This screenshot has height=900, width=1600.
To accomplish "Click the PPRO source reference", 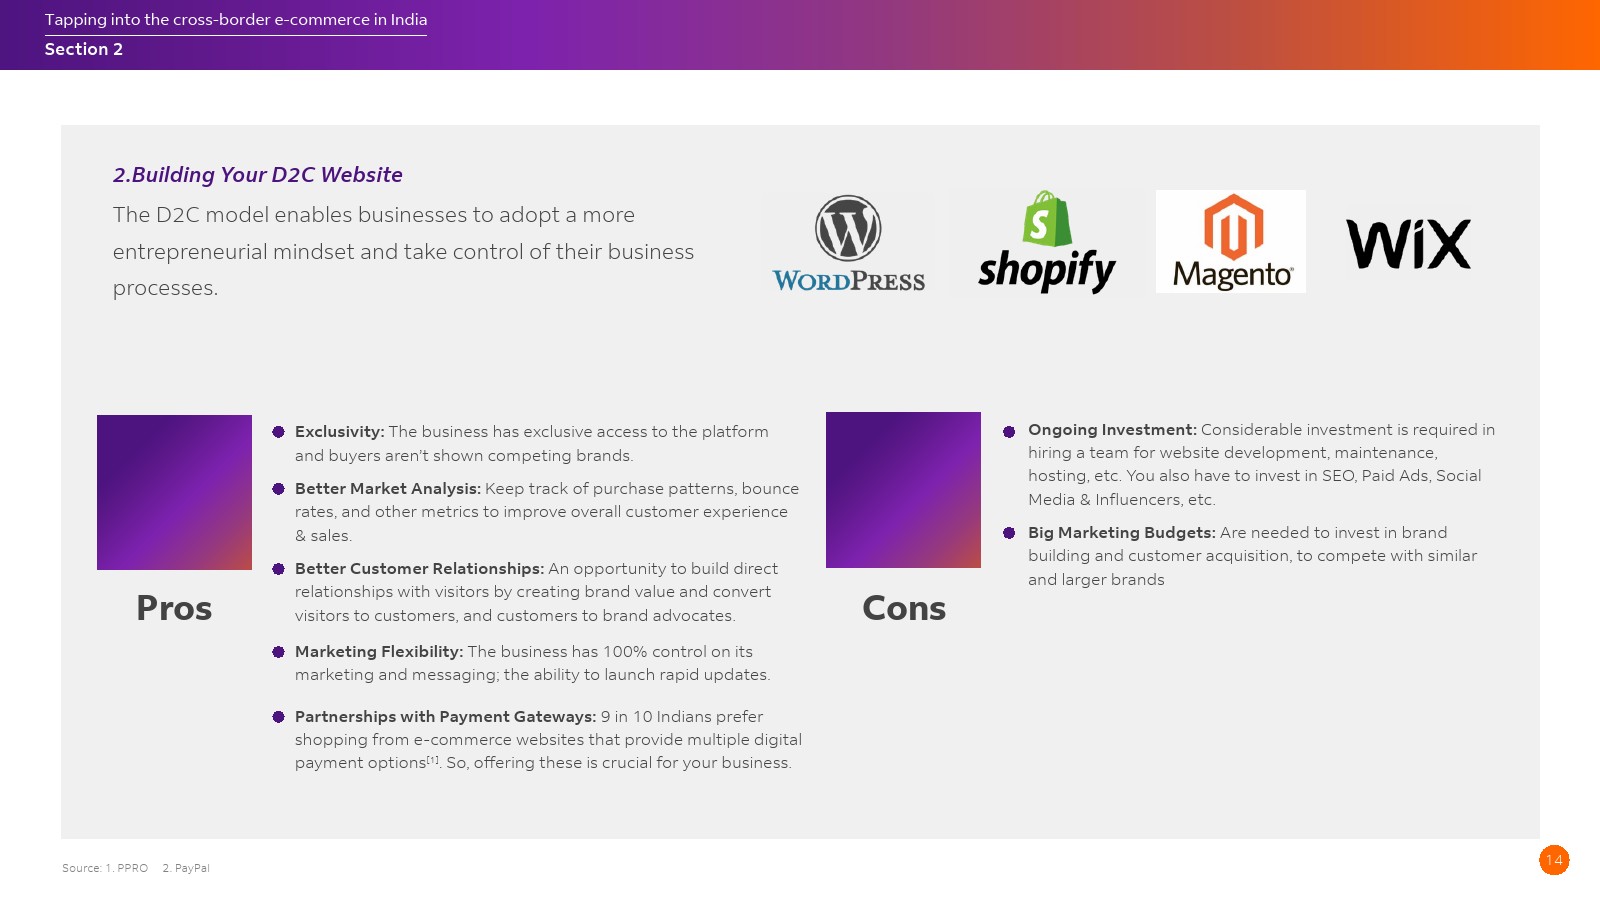I will click(132, 868).
